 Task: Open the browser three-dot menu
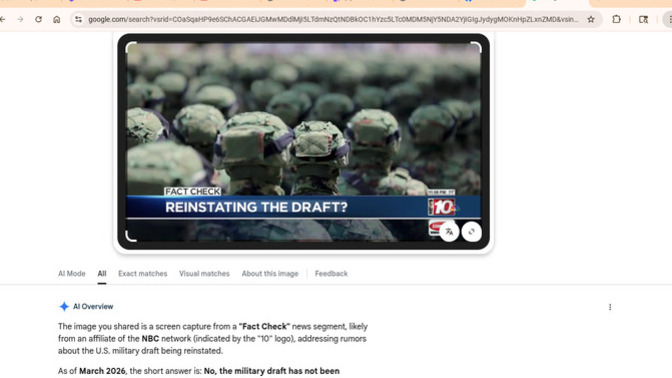pos(669,19)
